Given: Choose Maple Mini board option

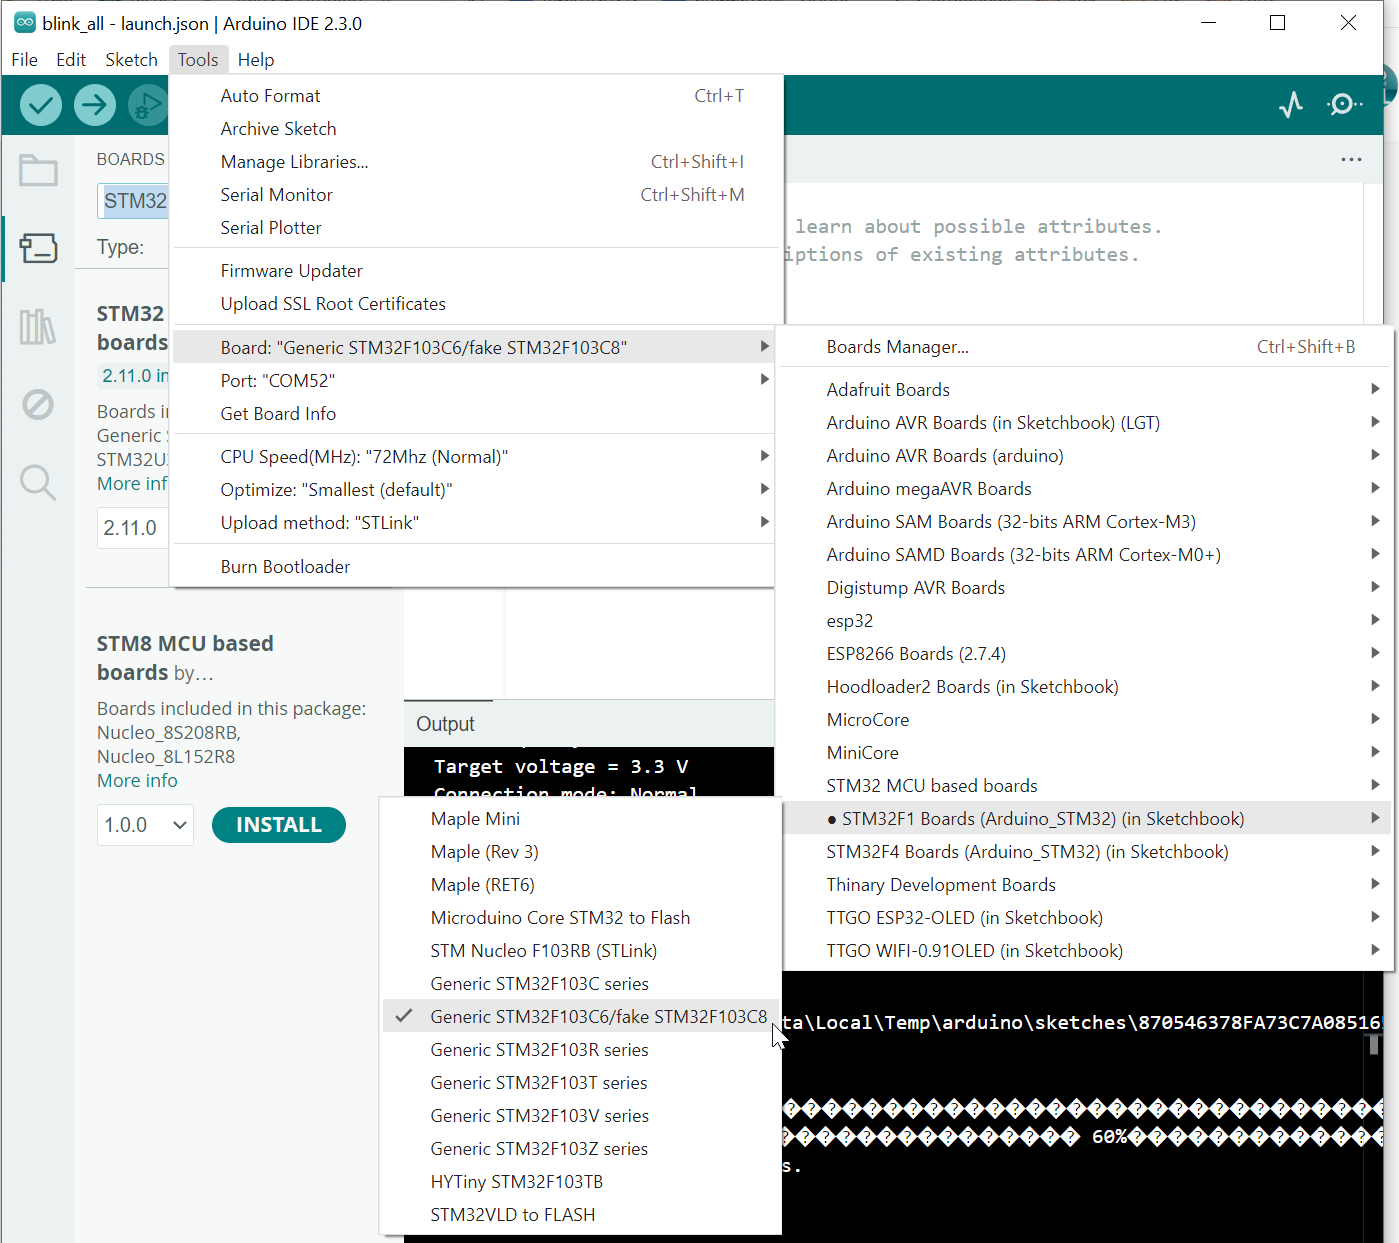Looking at the screenshot, I should point(475,819).
